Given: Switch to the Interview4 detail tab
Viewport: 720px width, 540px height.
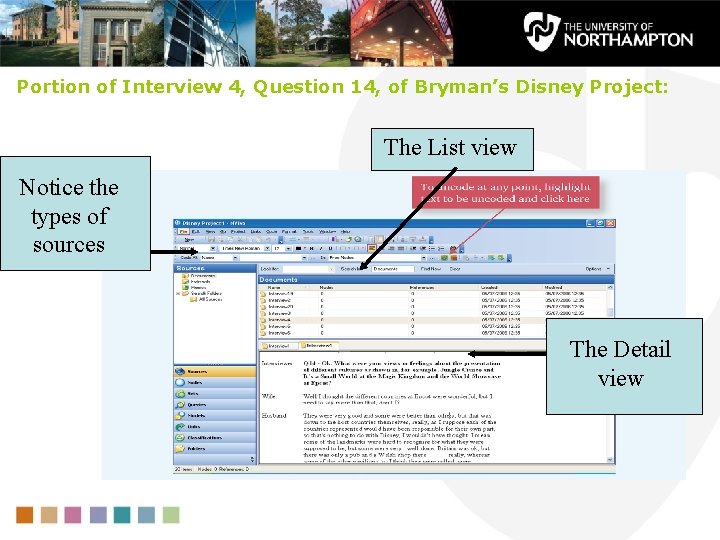Looking at the screenshot, I should [x=319, y=346].
